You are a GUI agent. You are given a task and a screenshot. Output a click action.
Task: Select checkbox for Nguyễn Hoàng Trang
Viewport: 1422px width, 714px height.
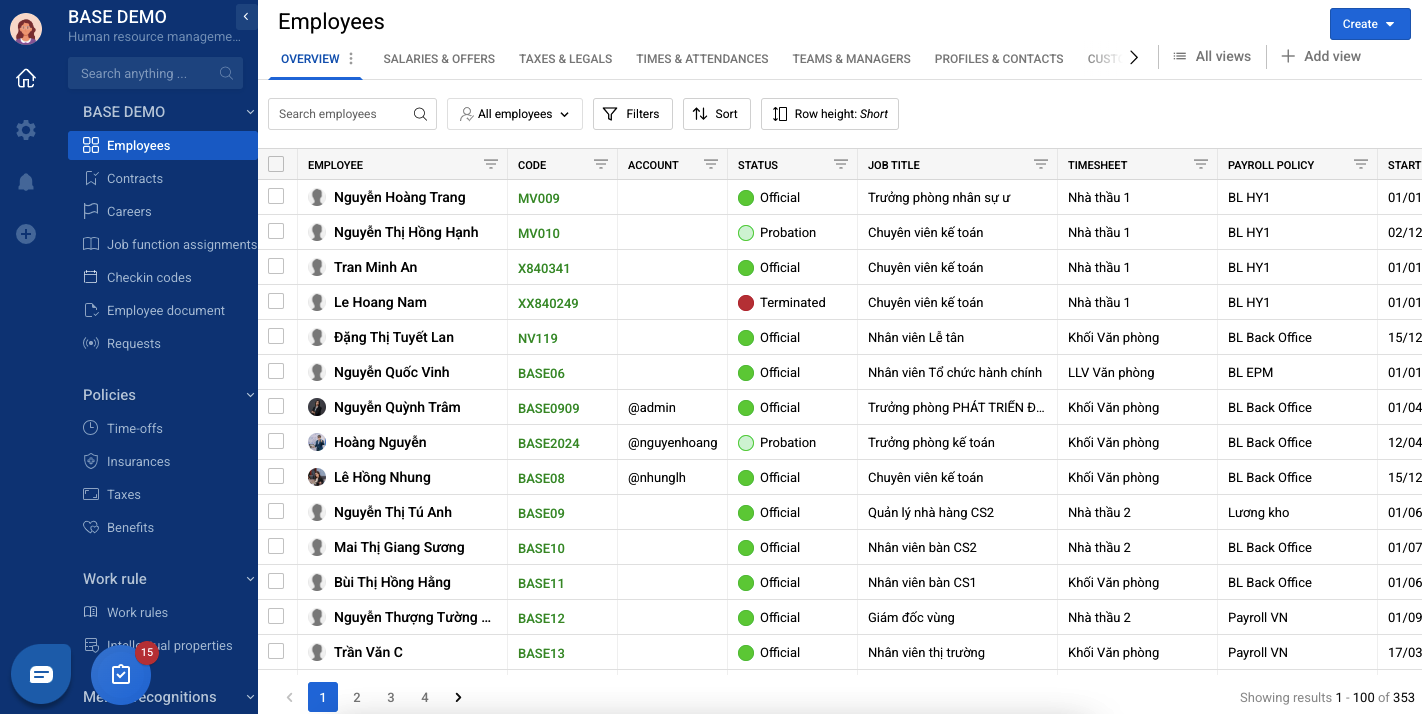[276, 196]
